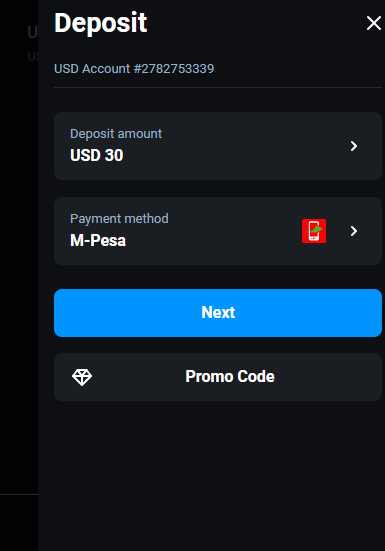This screenshot has height=551, width=385.
Task: Click the Payment method label
Action: pyautogui.click(x=119, y=219)
